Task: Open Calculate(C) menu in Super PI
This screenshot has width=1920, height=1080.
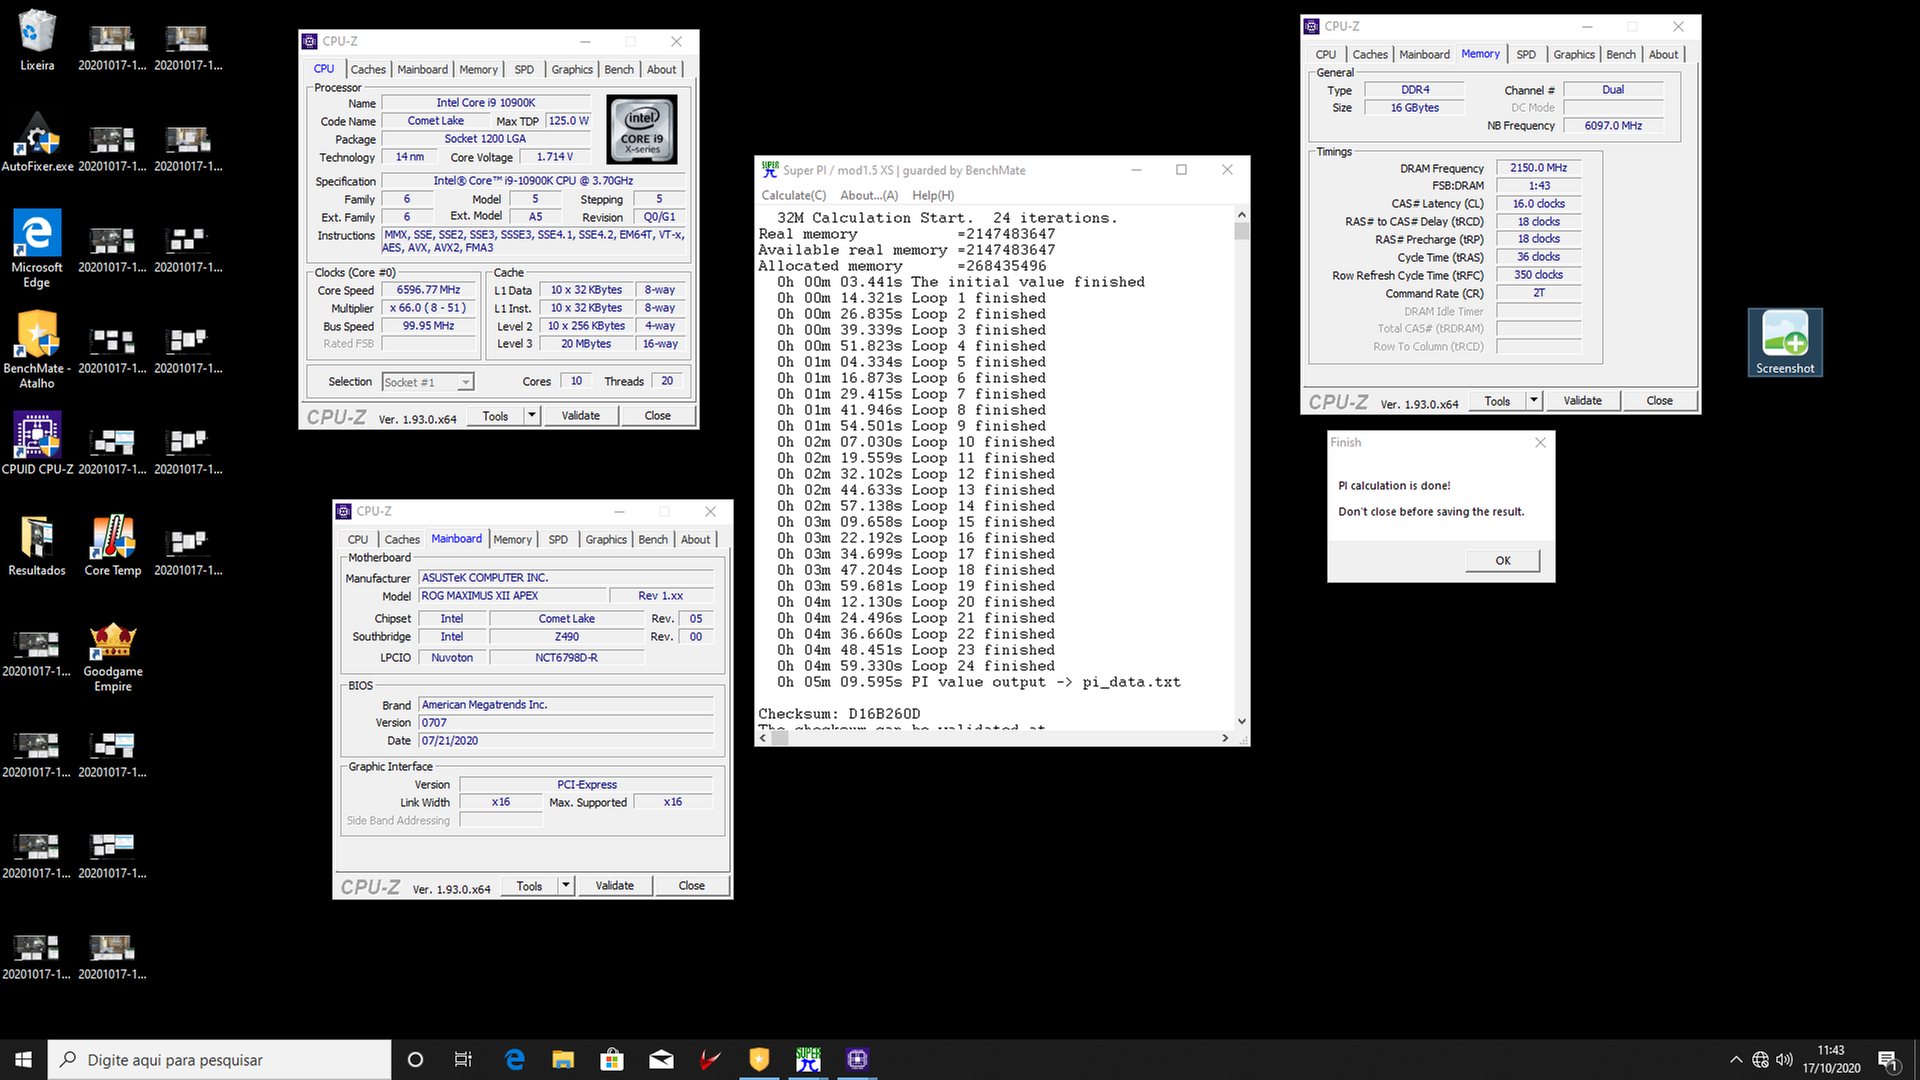Action: pos(794,196)
